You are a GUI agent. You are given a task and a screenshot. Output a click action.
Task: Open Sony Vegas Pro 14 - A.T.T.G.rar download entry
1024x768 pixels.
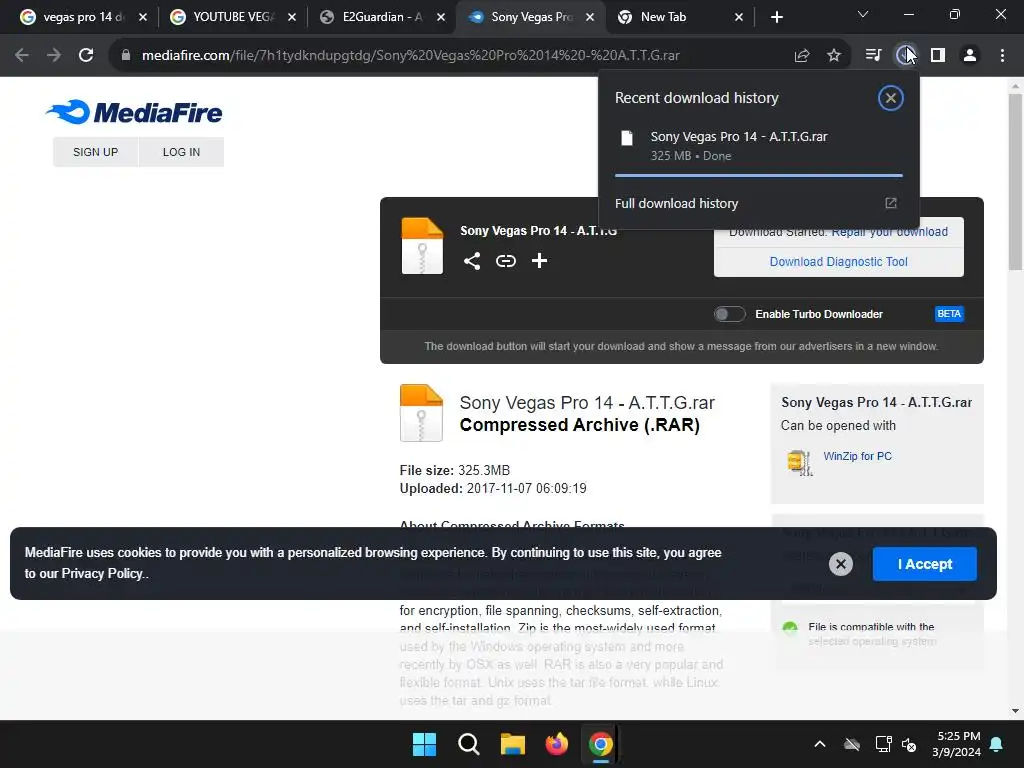pos(759,146)
